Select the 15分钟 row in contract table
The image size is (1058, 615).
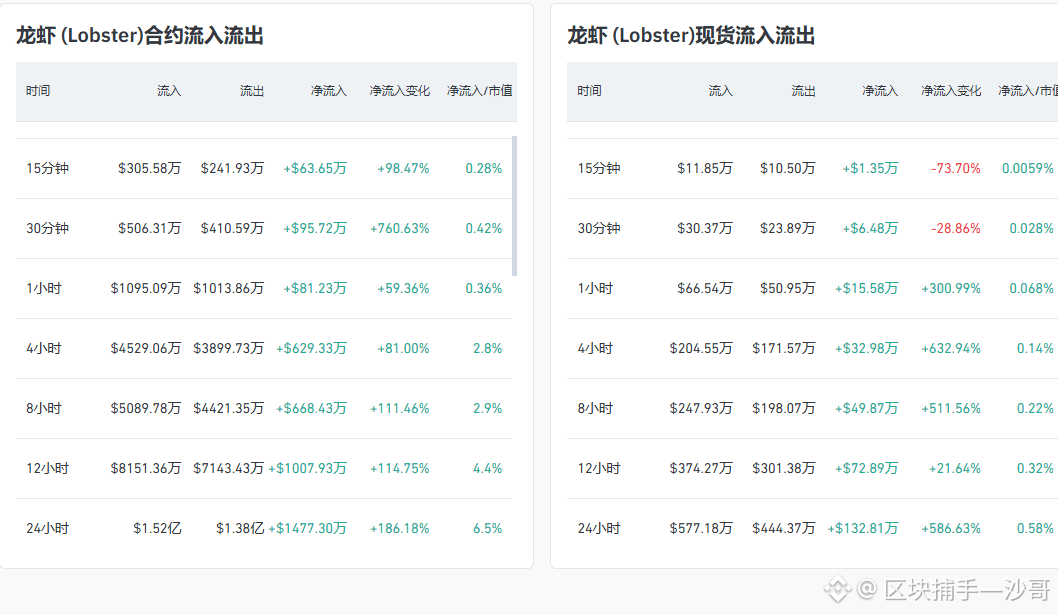point(264,168)
